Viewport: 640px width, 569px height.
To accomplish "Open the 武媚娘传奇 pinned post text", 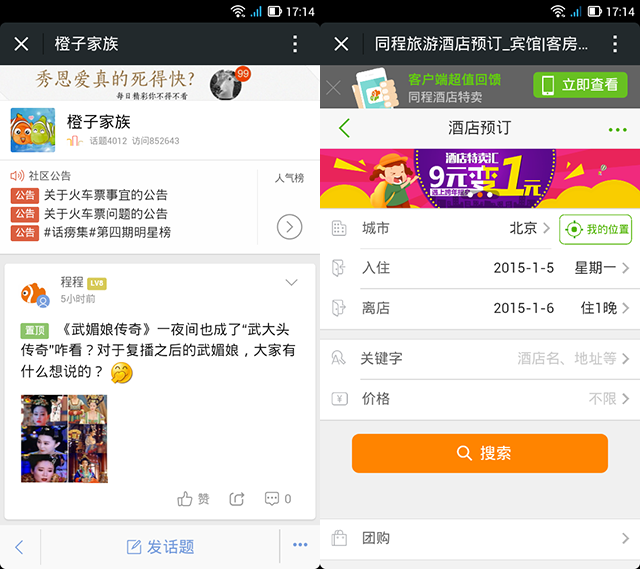I will coord(158,350).
